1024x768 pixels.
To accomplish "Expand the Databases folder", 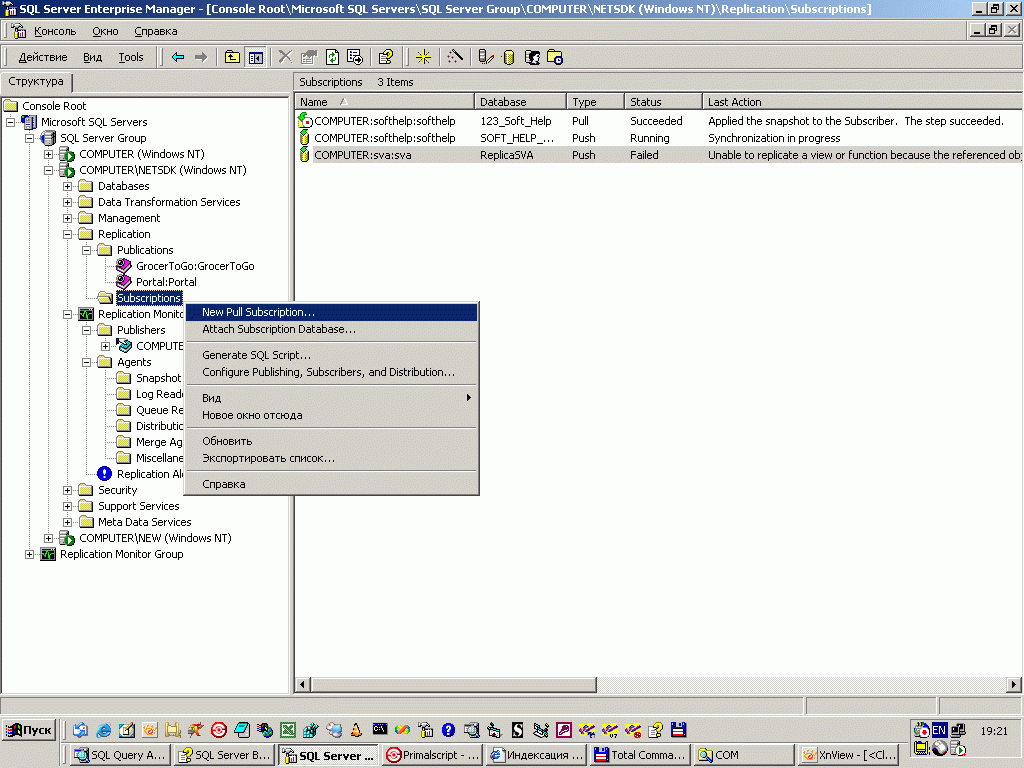I will (x=67, y=186).
